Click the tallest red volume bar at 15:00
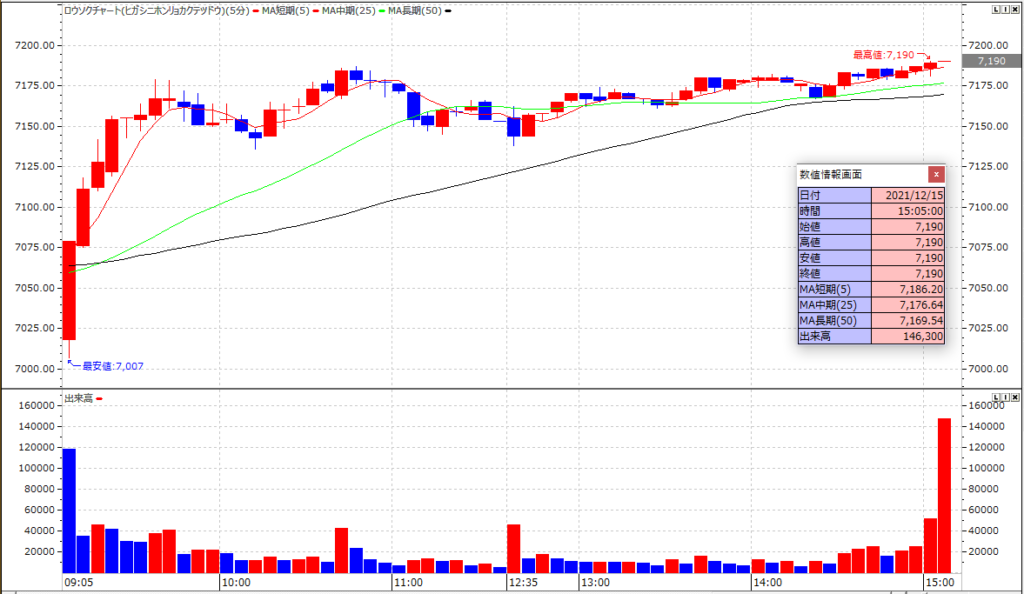1024x594 pixels. point(943,495)
